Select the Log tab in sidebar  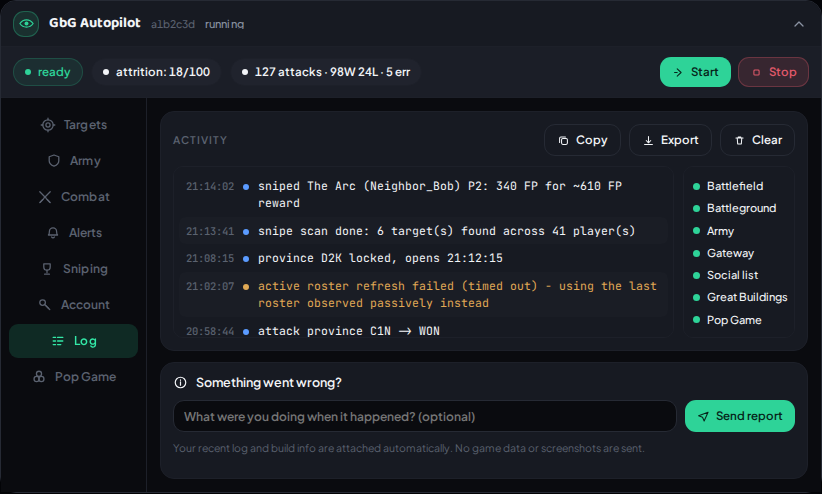coord(73,341)
